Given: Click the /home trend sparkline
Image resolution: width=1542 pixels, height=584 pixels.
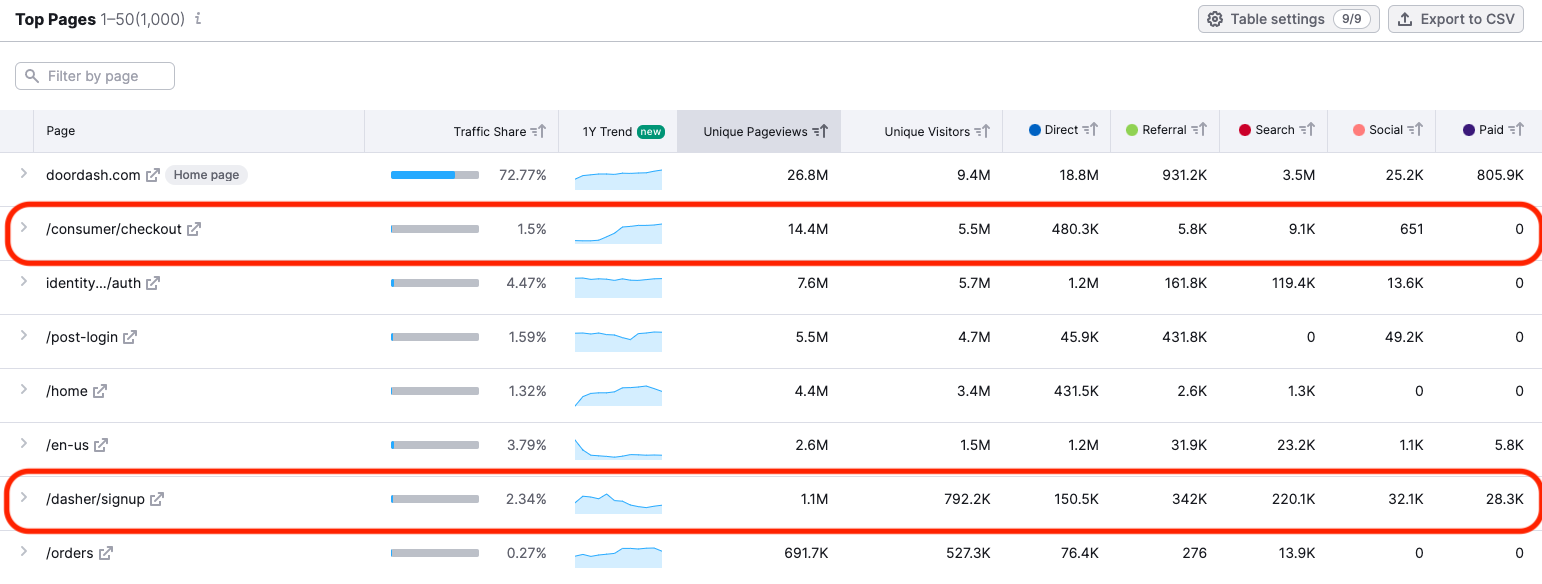Looking at the screenshot, I should 618,394.
